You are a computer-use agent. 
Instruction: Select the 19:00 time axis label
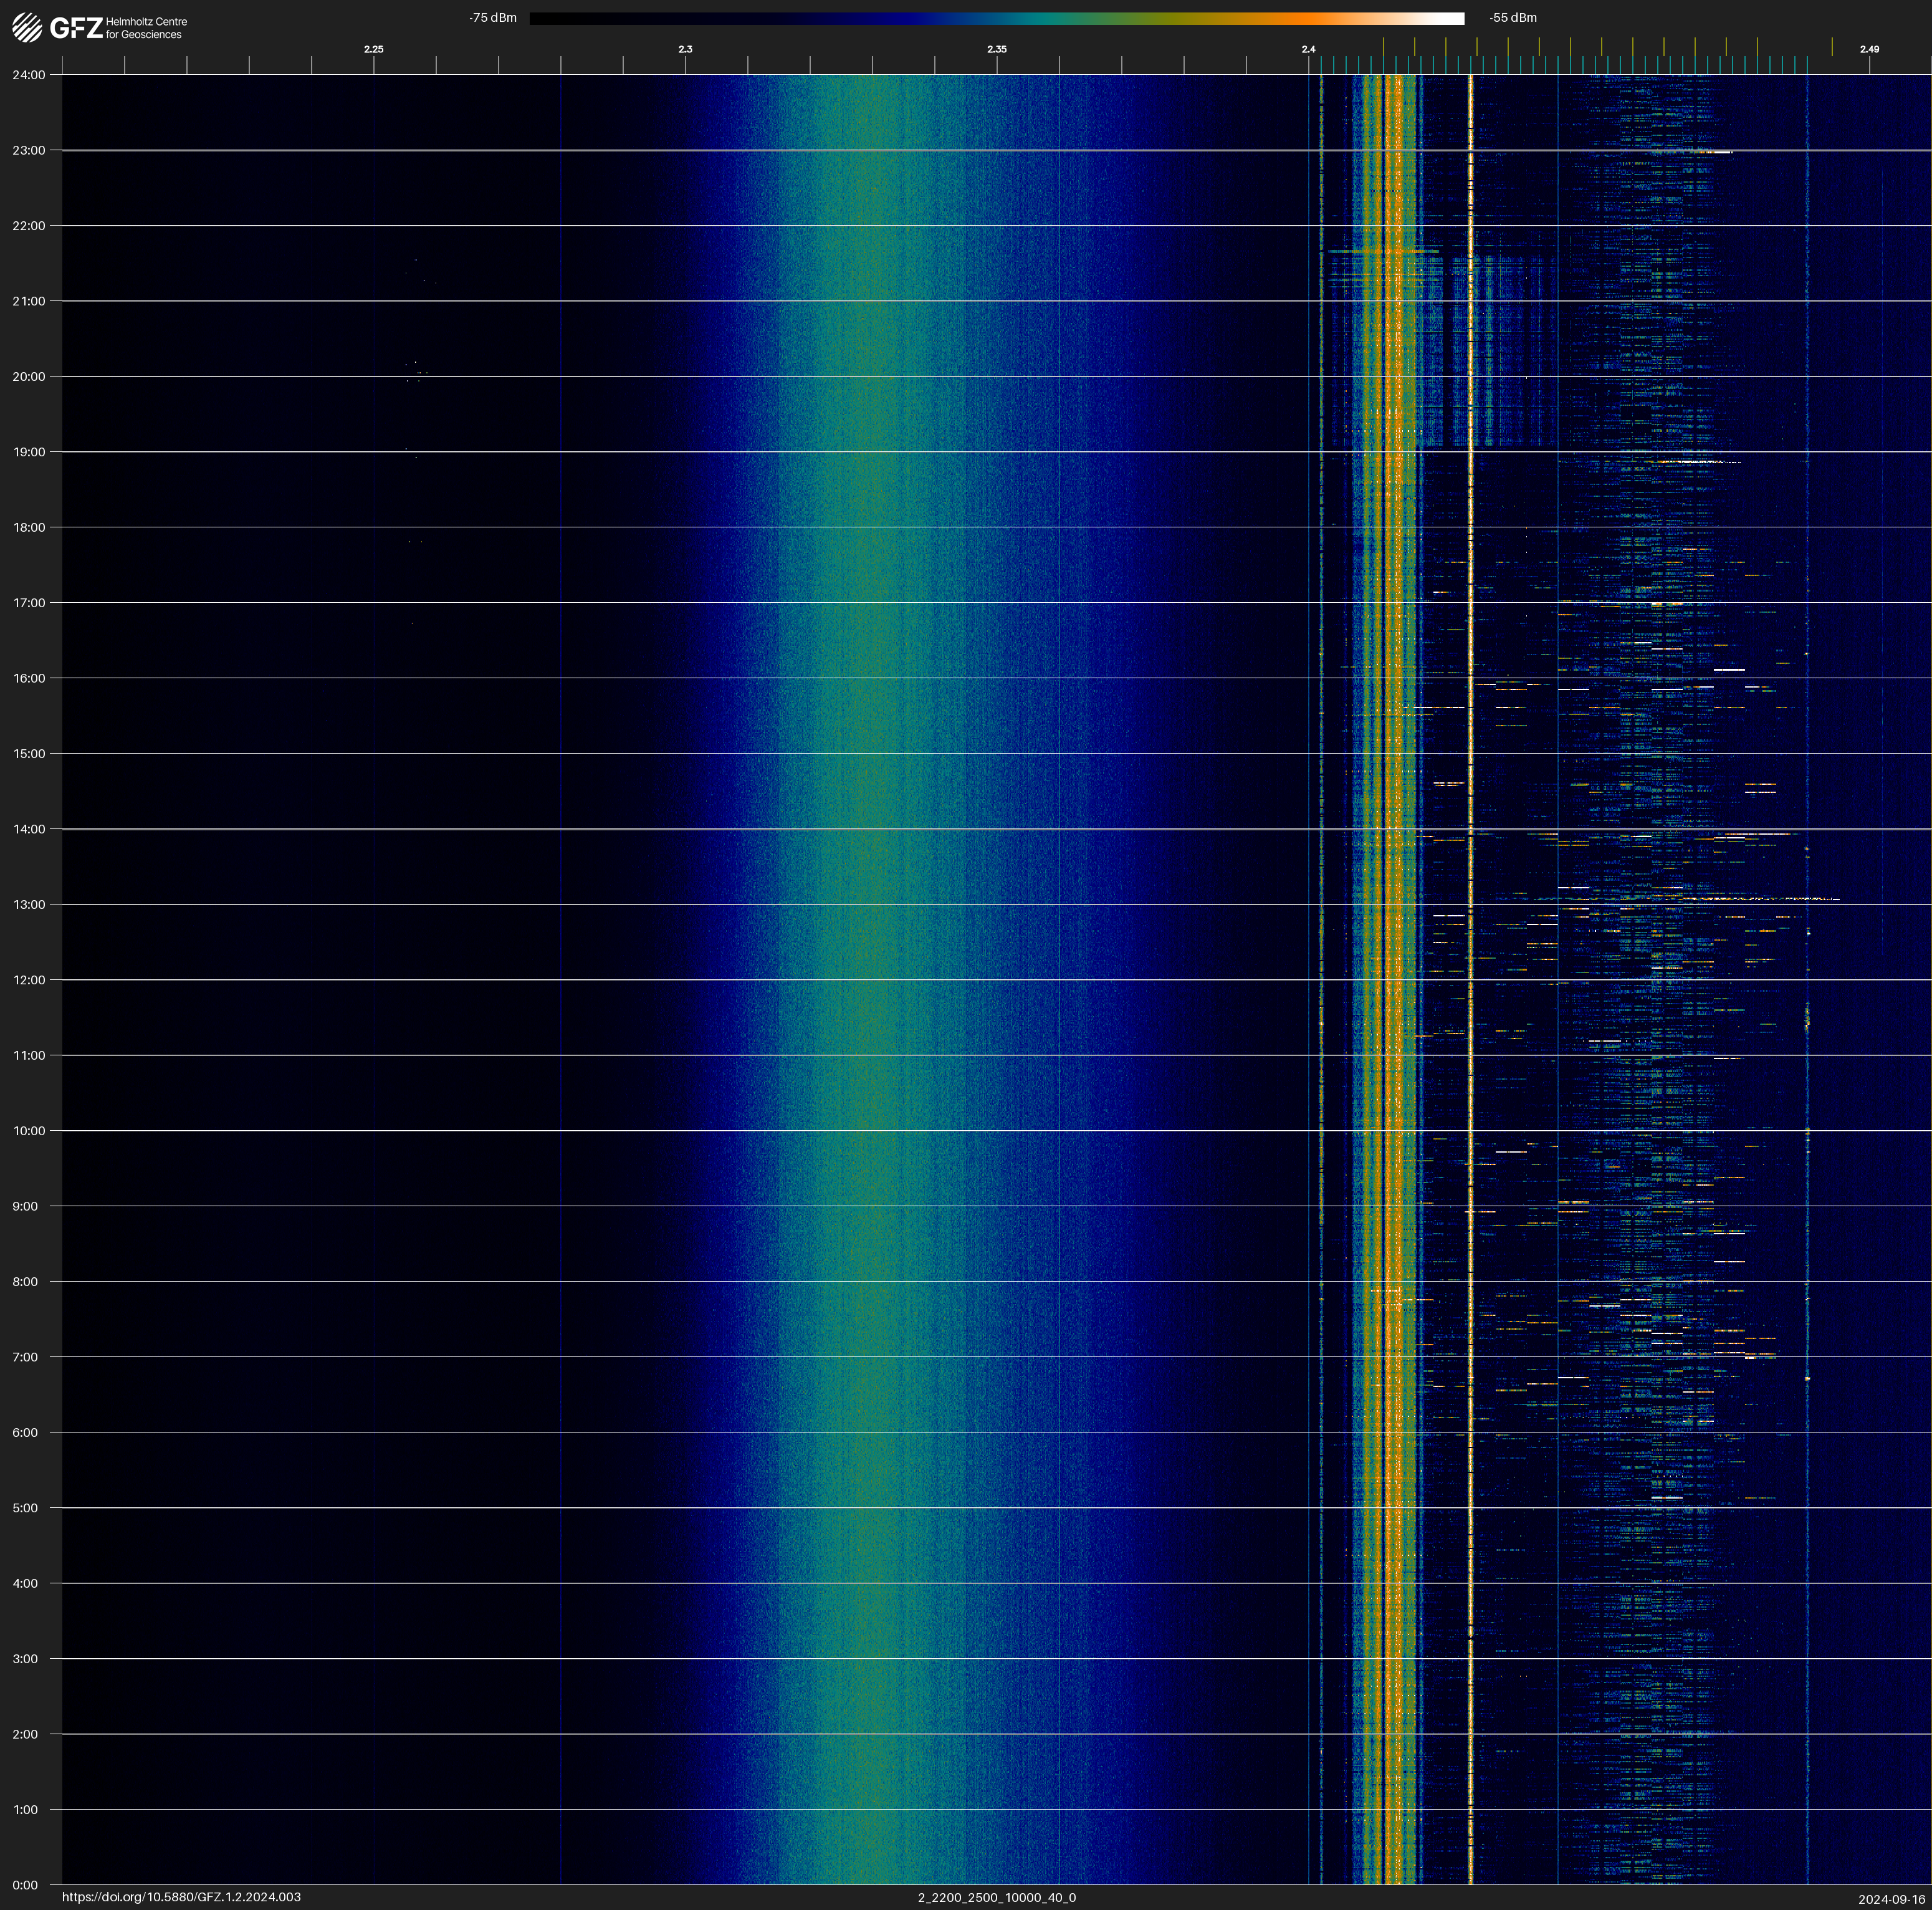(29, 452)
